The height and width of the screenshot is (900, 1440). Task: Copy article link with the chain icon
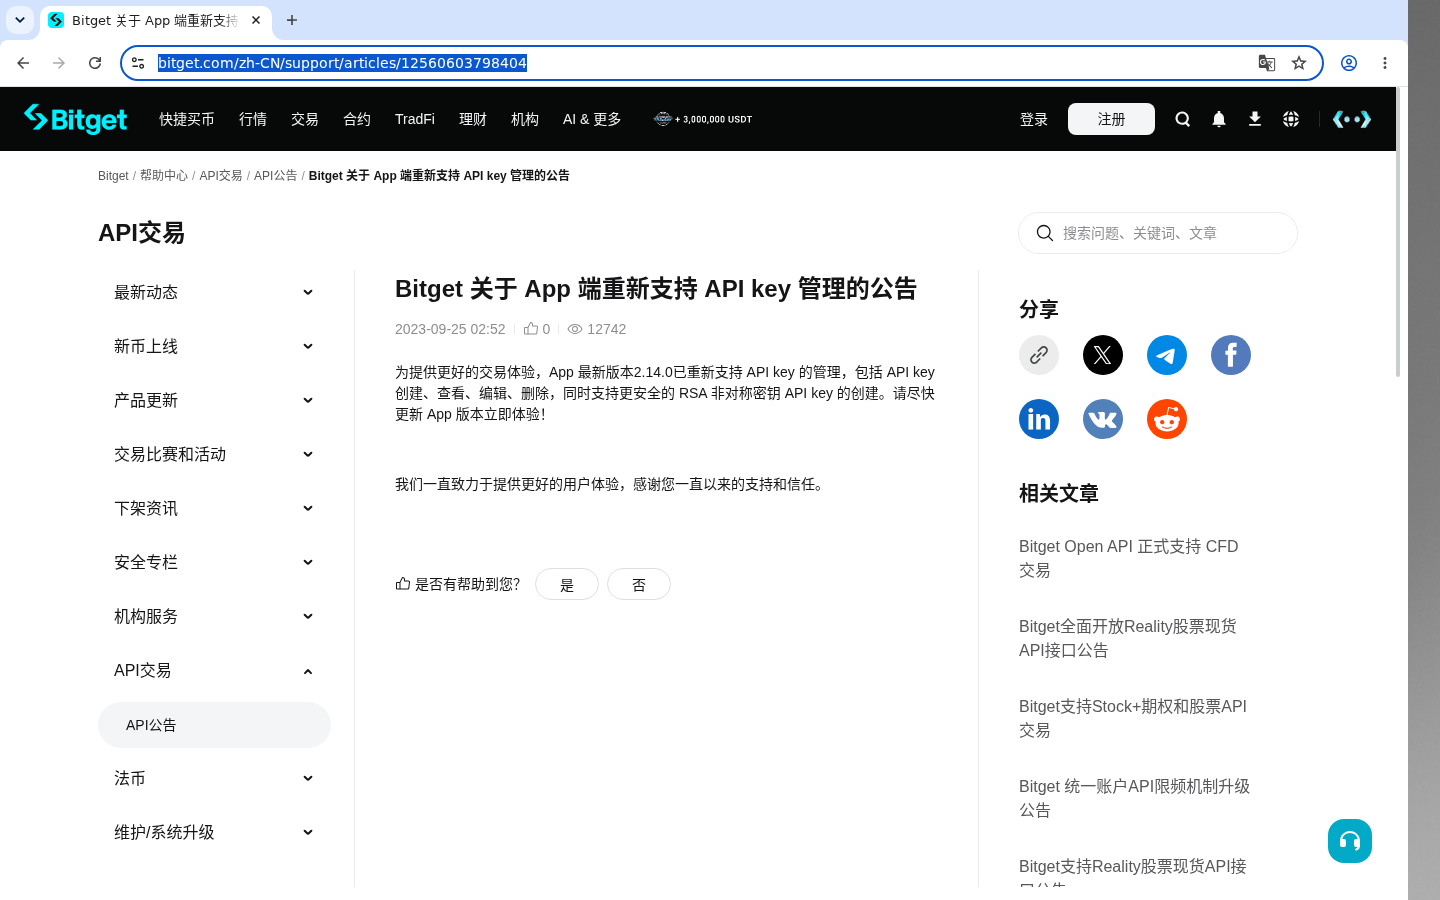[1039, 355]
